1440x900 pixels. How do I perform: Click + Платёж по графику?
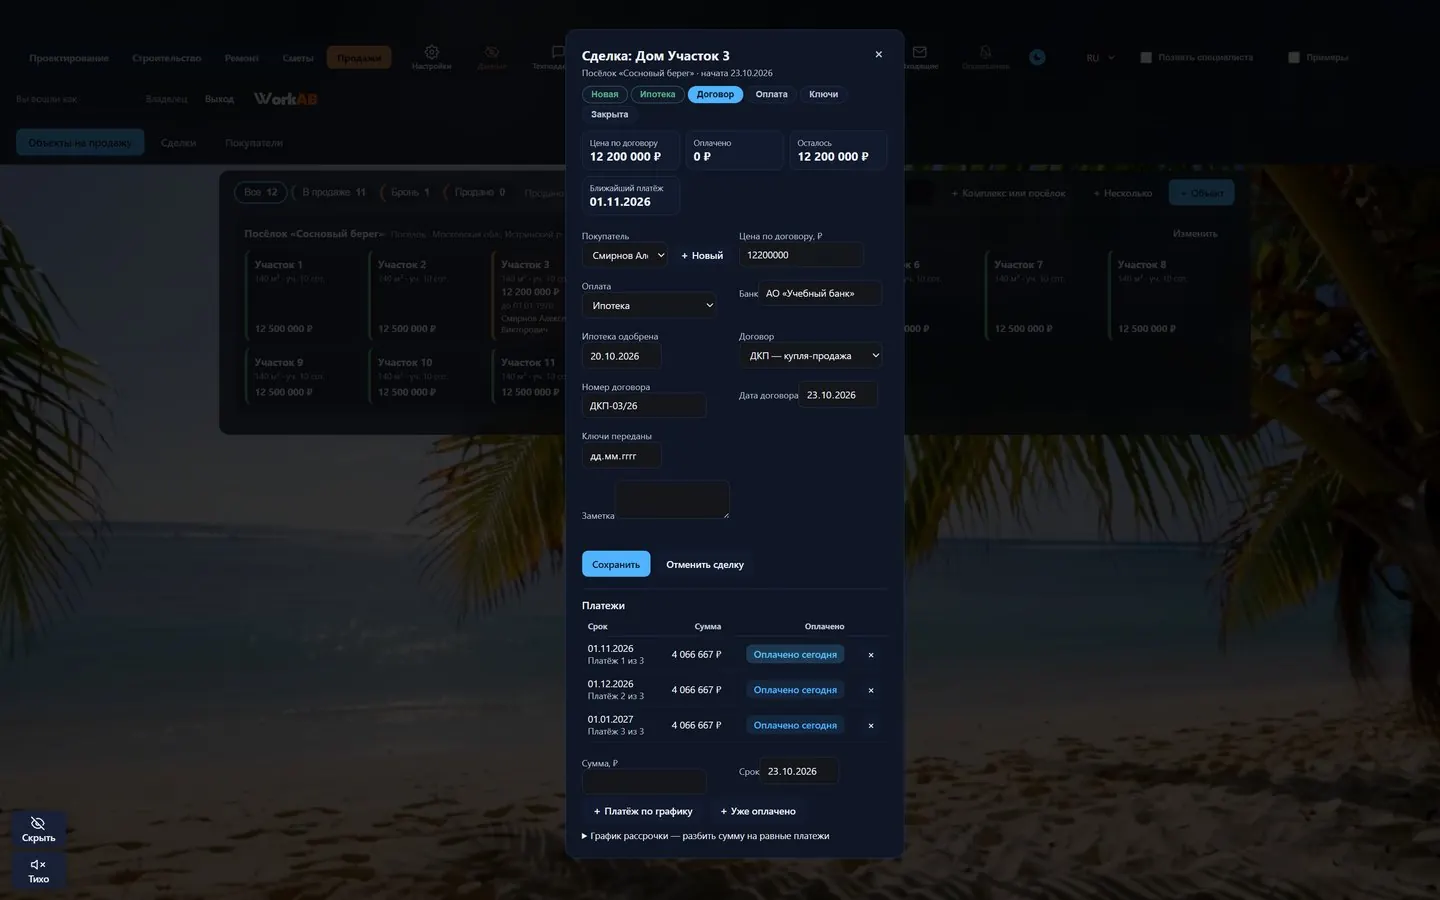tap(643, 811)
